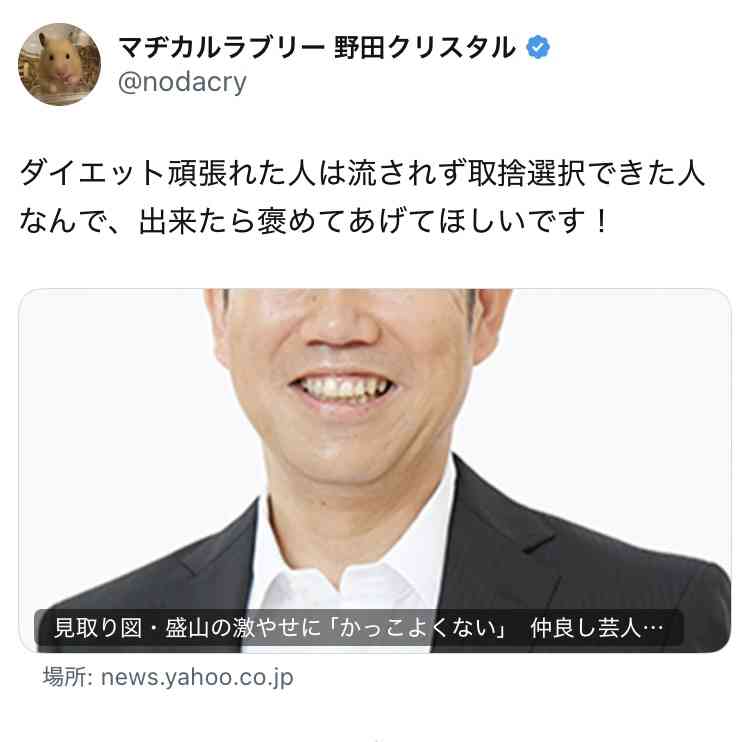750x742 pixels.
Task: Click the truncated 仲良し芸人… headline ending
Action: (x=596, y=628)
